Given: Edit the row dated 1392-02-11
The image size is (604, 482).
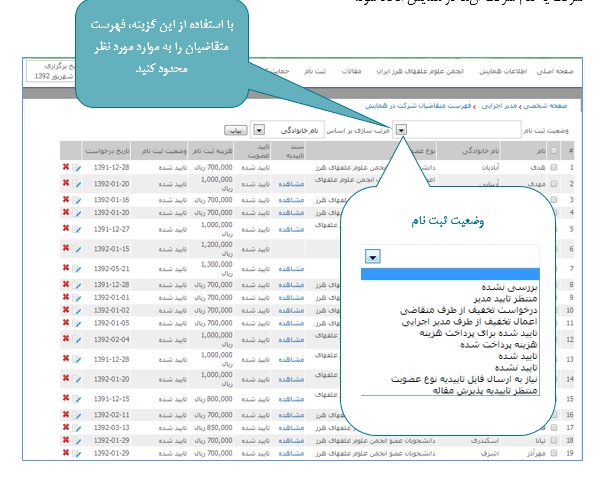Looking at the screenshot, I should [x=76, y=414].
